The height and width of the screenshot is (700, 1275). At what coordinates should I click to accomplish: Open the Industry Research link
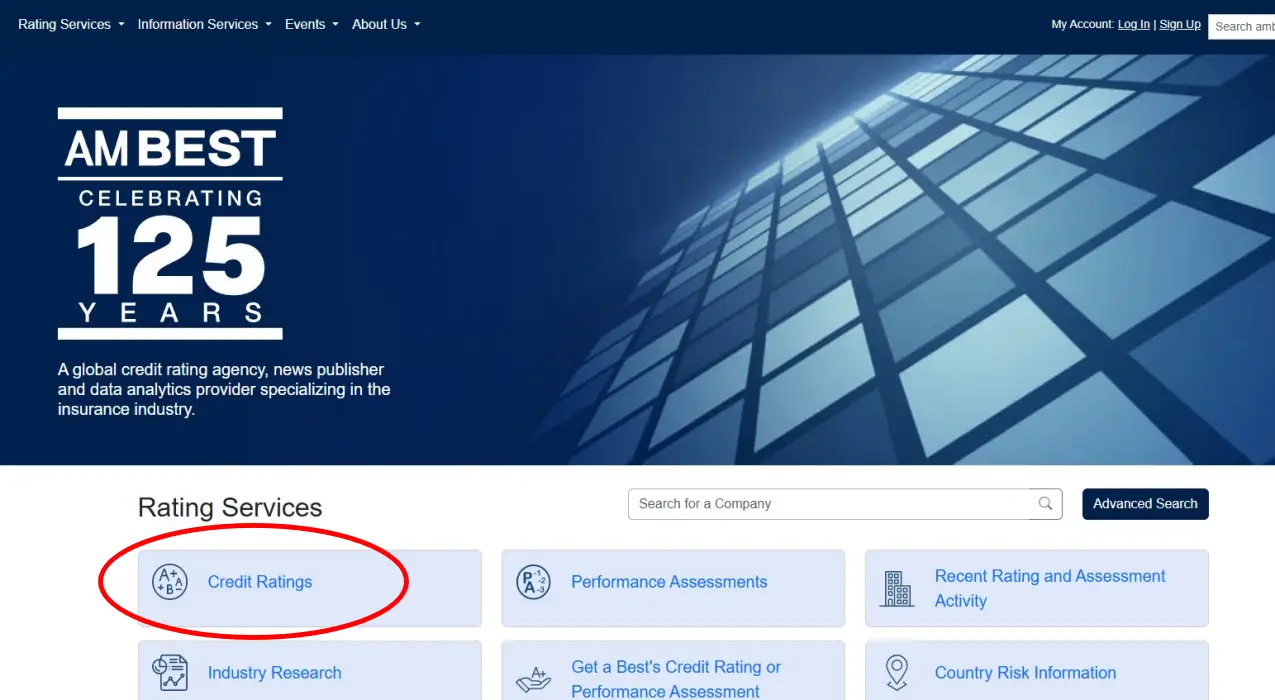(x=275, y=673)
